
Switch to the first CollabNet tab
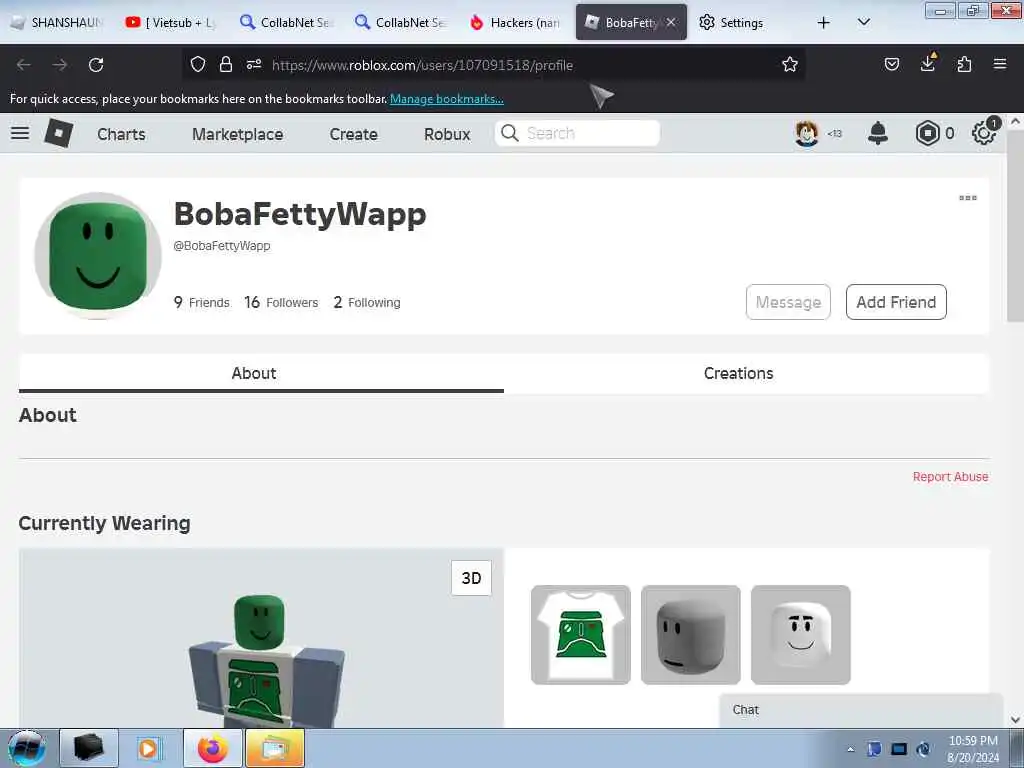pos(285,23)
